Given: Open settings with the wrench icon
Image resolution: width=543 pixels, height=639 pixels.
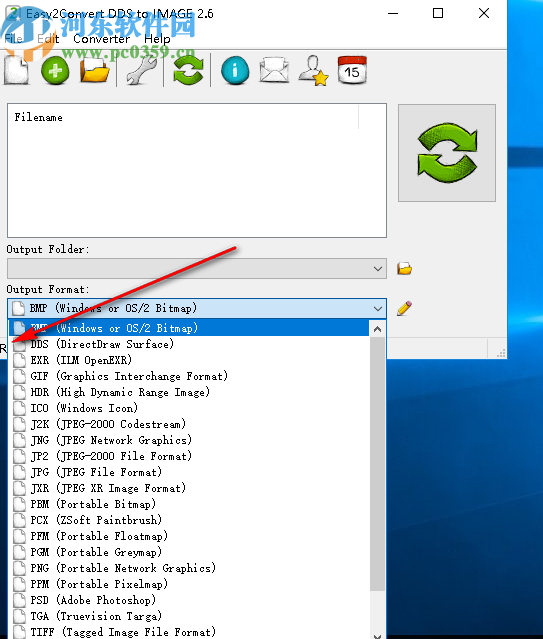Looking at the screenshot, I should coord(141,71).
